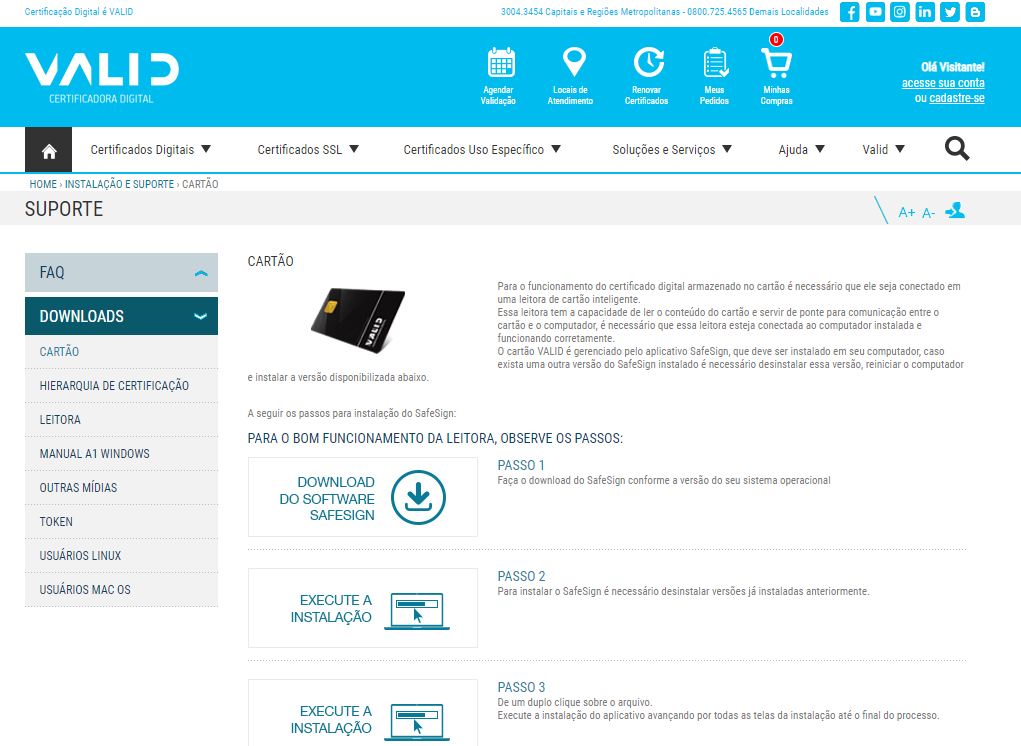Click the 'Olá Visitante!' greeting text

coord(953,67)
